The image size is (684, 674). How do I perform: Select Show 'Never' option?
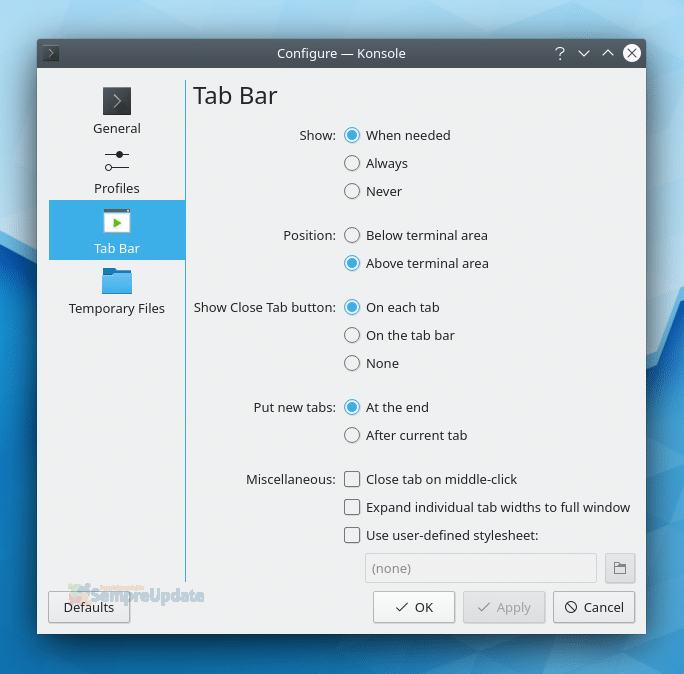click(373, 191)
